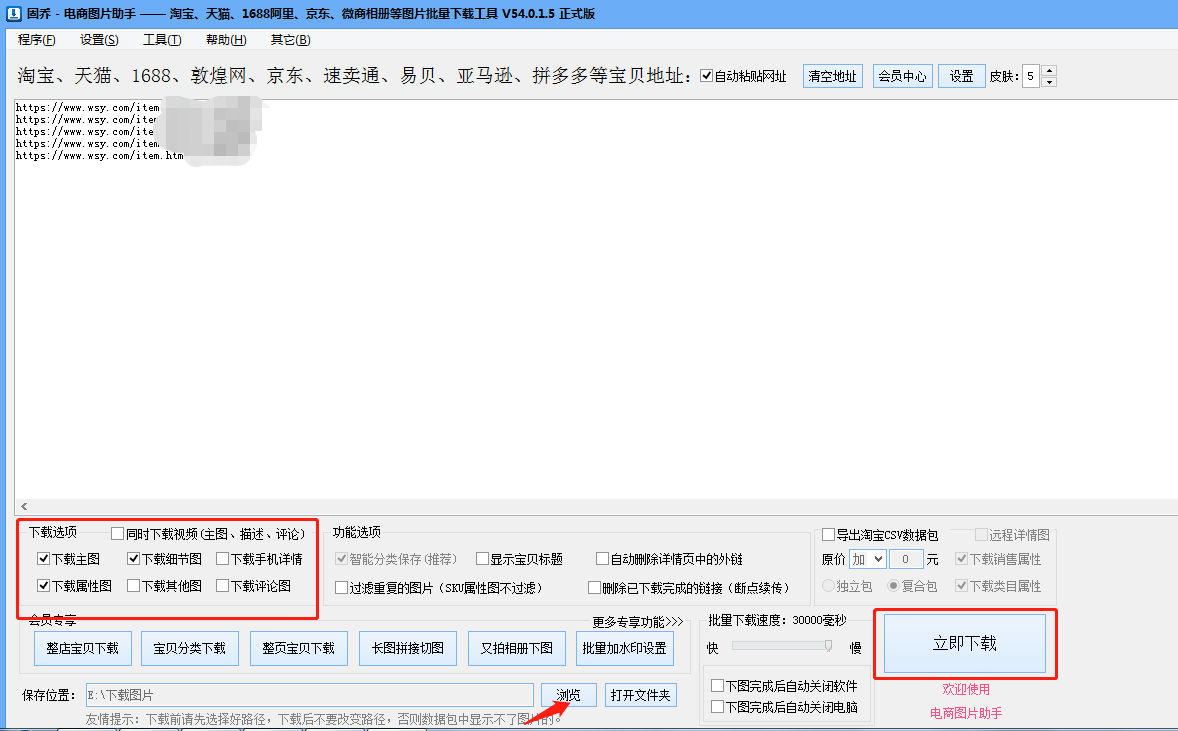Toggle the 下载类目属性 checkbox
1178x731 pixels.
coord(961,586)
